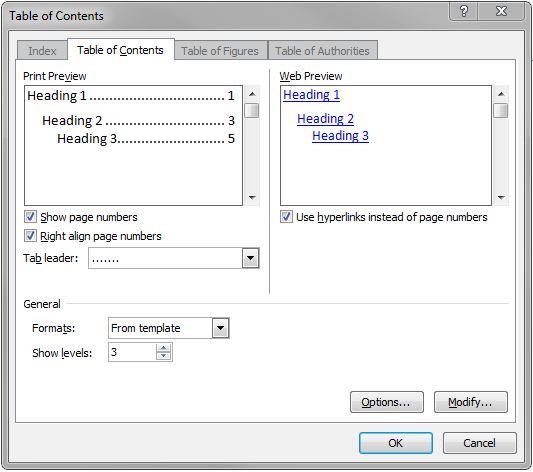
Task: Select the Table of Authorities tab
Action: [x=322, y=51]
